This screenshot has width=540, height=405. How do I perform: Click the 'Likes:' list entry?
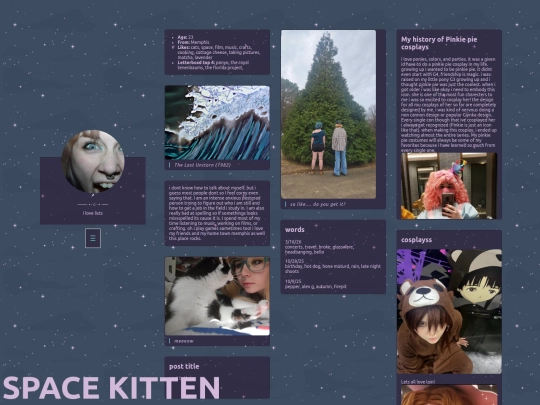click(219, 52)
